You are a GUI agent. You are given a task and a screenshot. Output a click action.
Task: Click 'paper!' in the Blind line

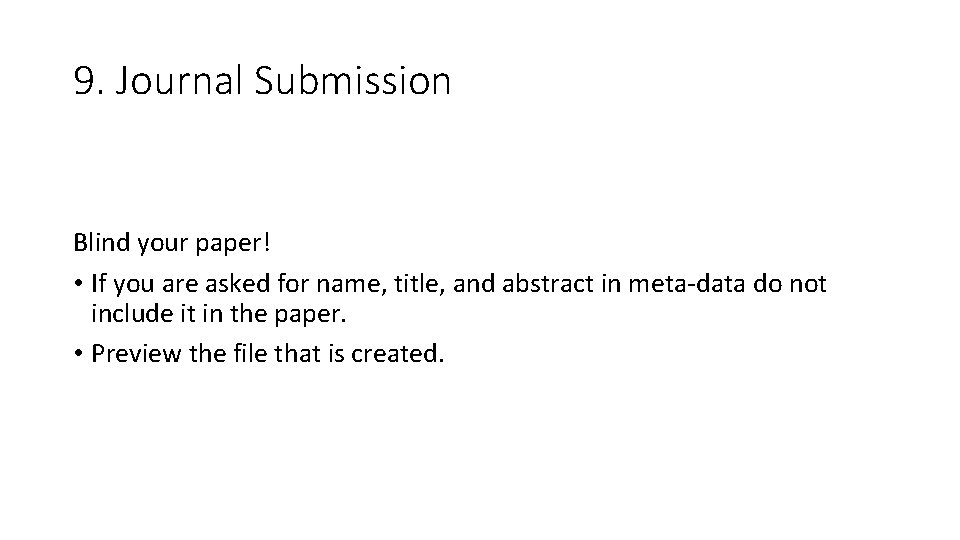(212, 242)
